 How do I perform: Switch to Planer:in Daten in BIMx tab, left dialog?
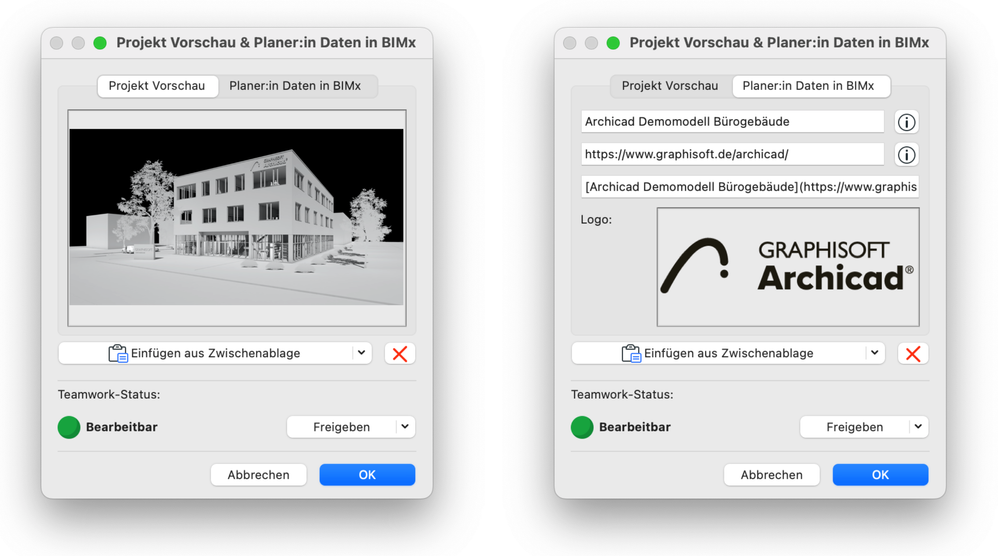point(295,86)
